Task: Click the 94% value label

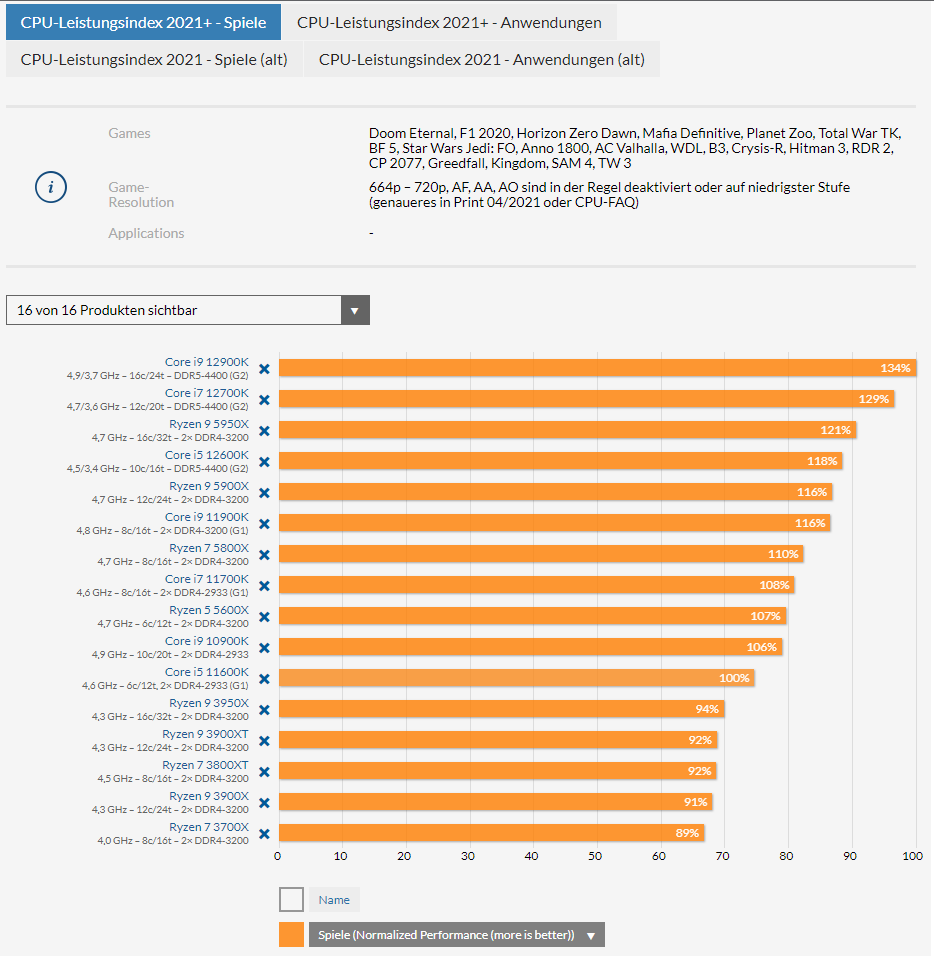Action: [707, 709]
